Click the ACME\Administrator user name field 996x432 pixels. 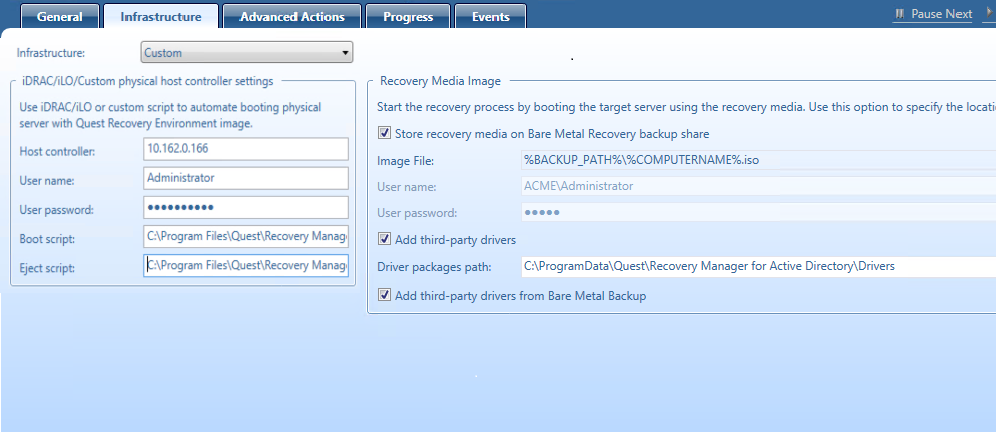click(x=757, y=186)
